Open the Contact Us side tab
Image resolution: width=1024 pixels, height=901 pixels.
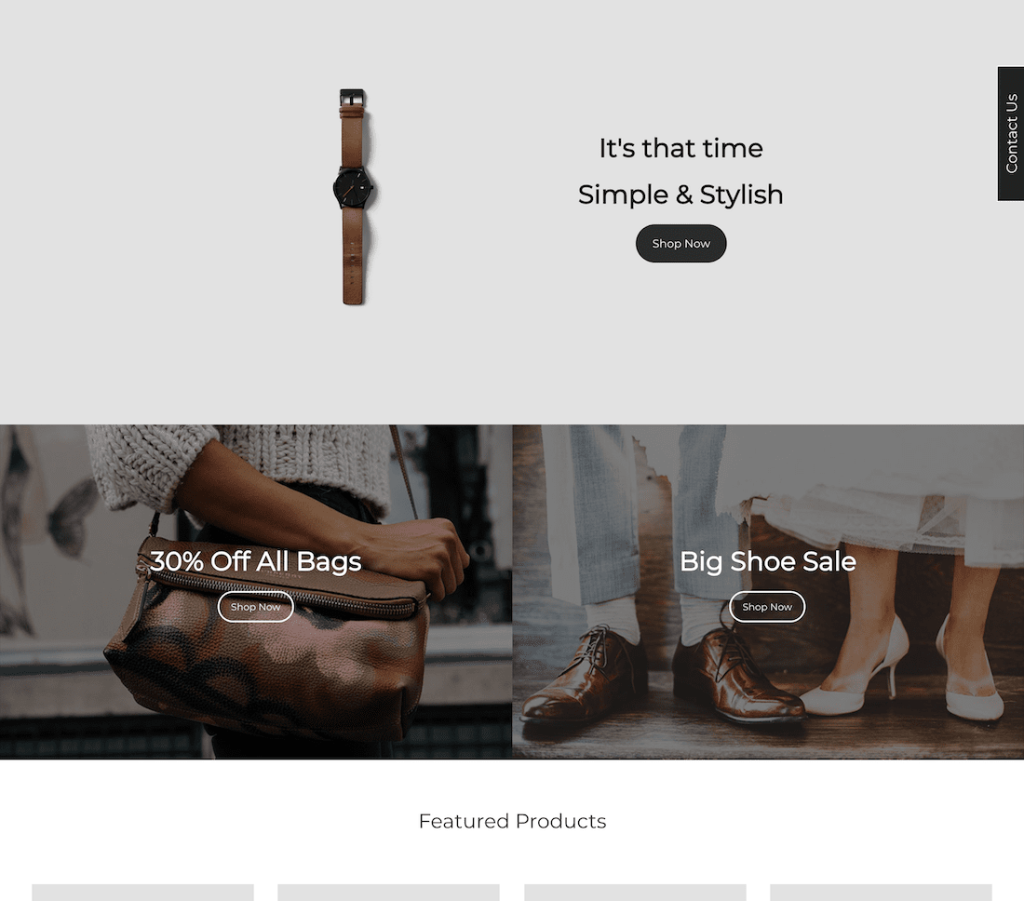pyautogui.click(x=1011, y=134)
